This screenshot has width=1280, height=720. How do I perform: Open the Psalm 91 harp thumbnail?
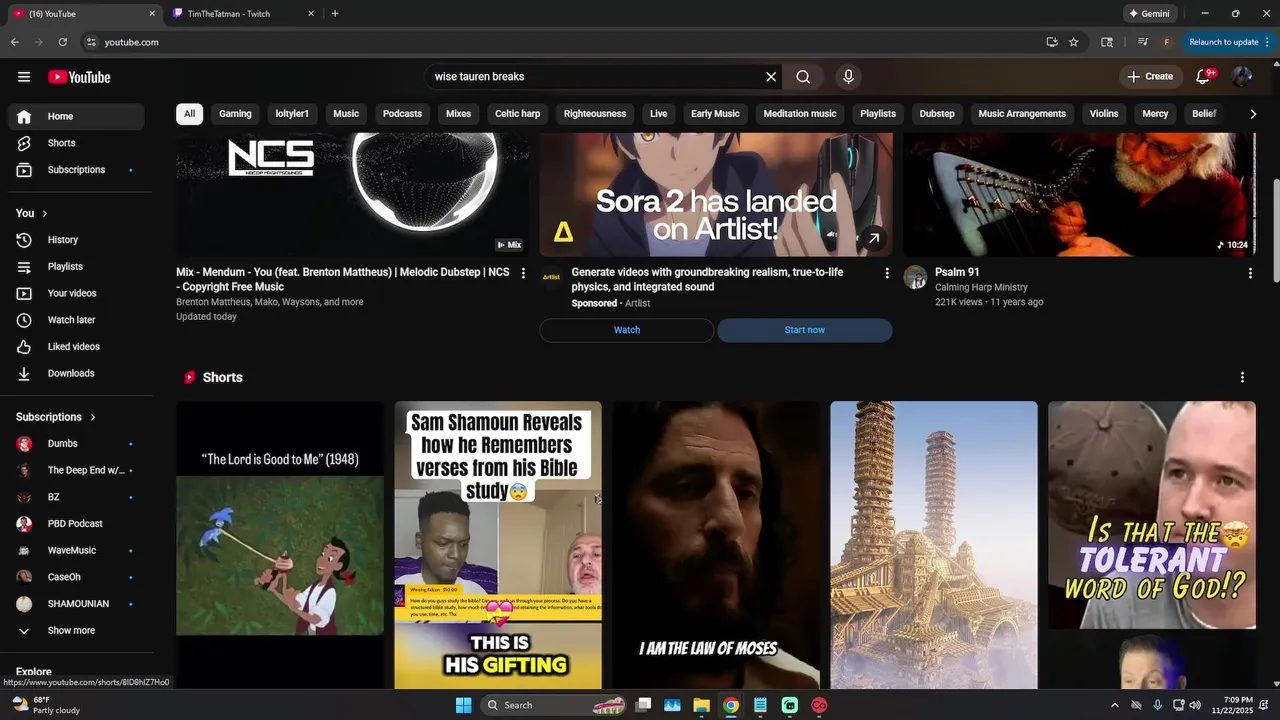[x=1080, y=195]
